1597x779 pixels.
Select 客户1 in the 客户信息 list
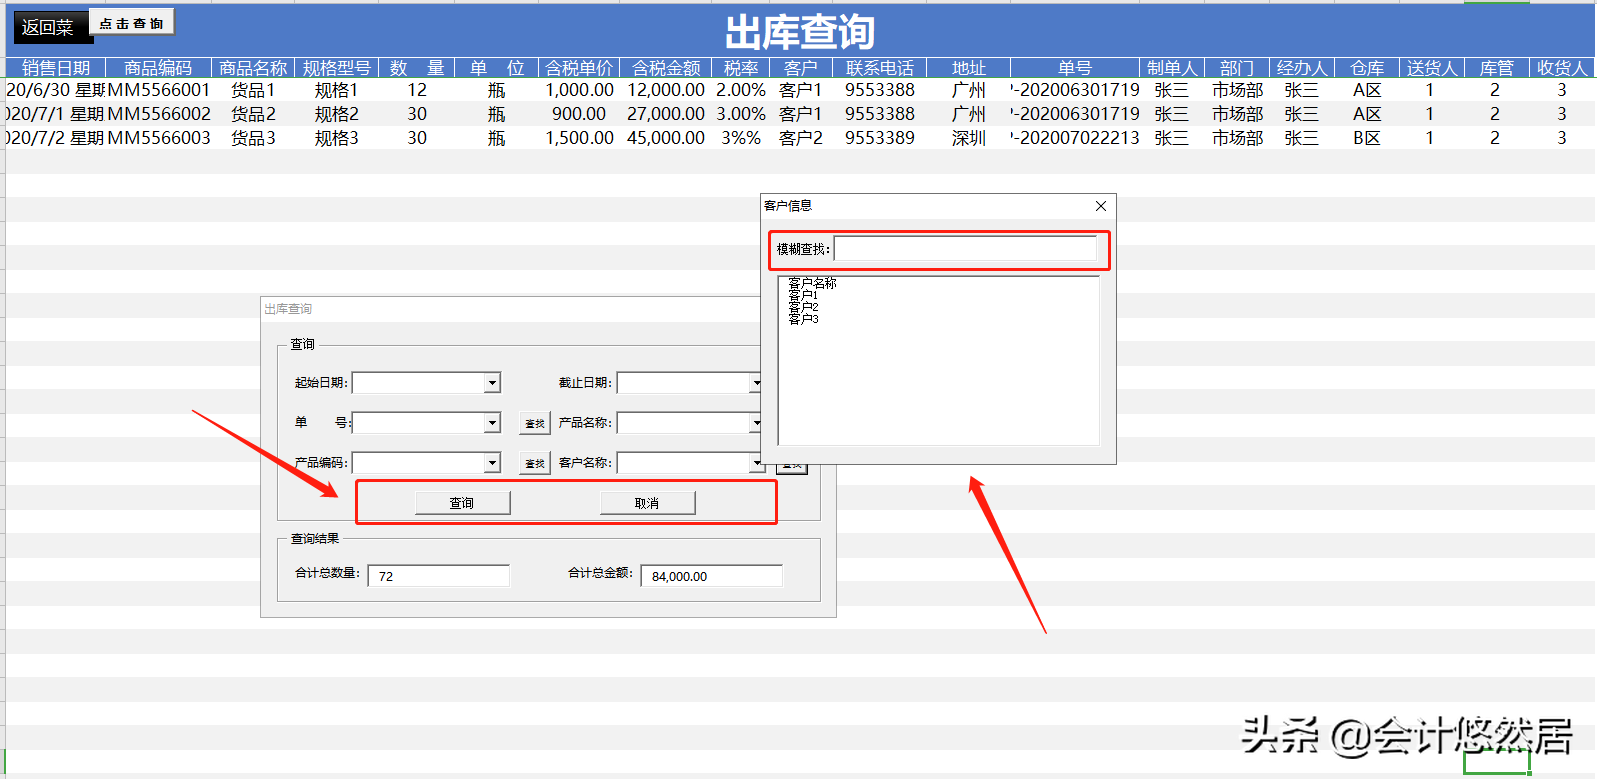point(803,296)
